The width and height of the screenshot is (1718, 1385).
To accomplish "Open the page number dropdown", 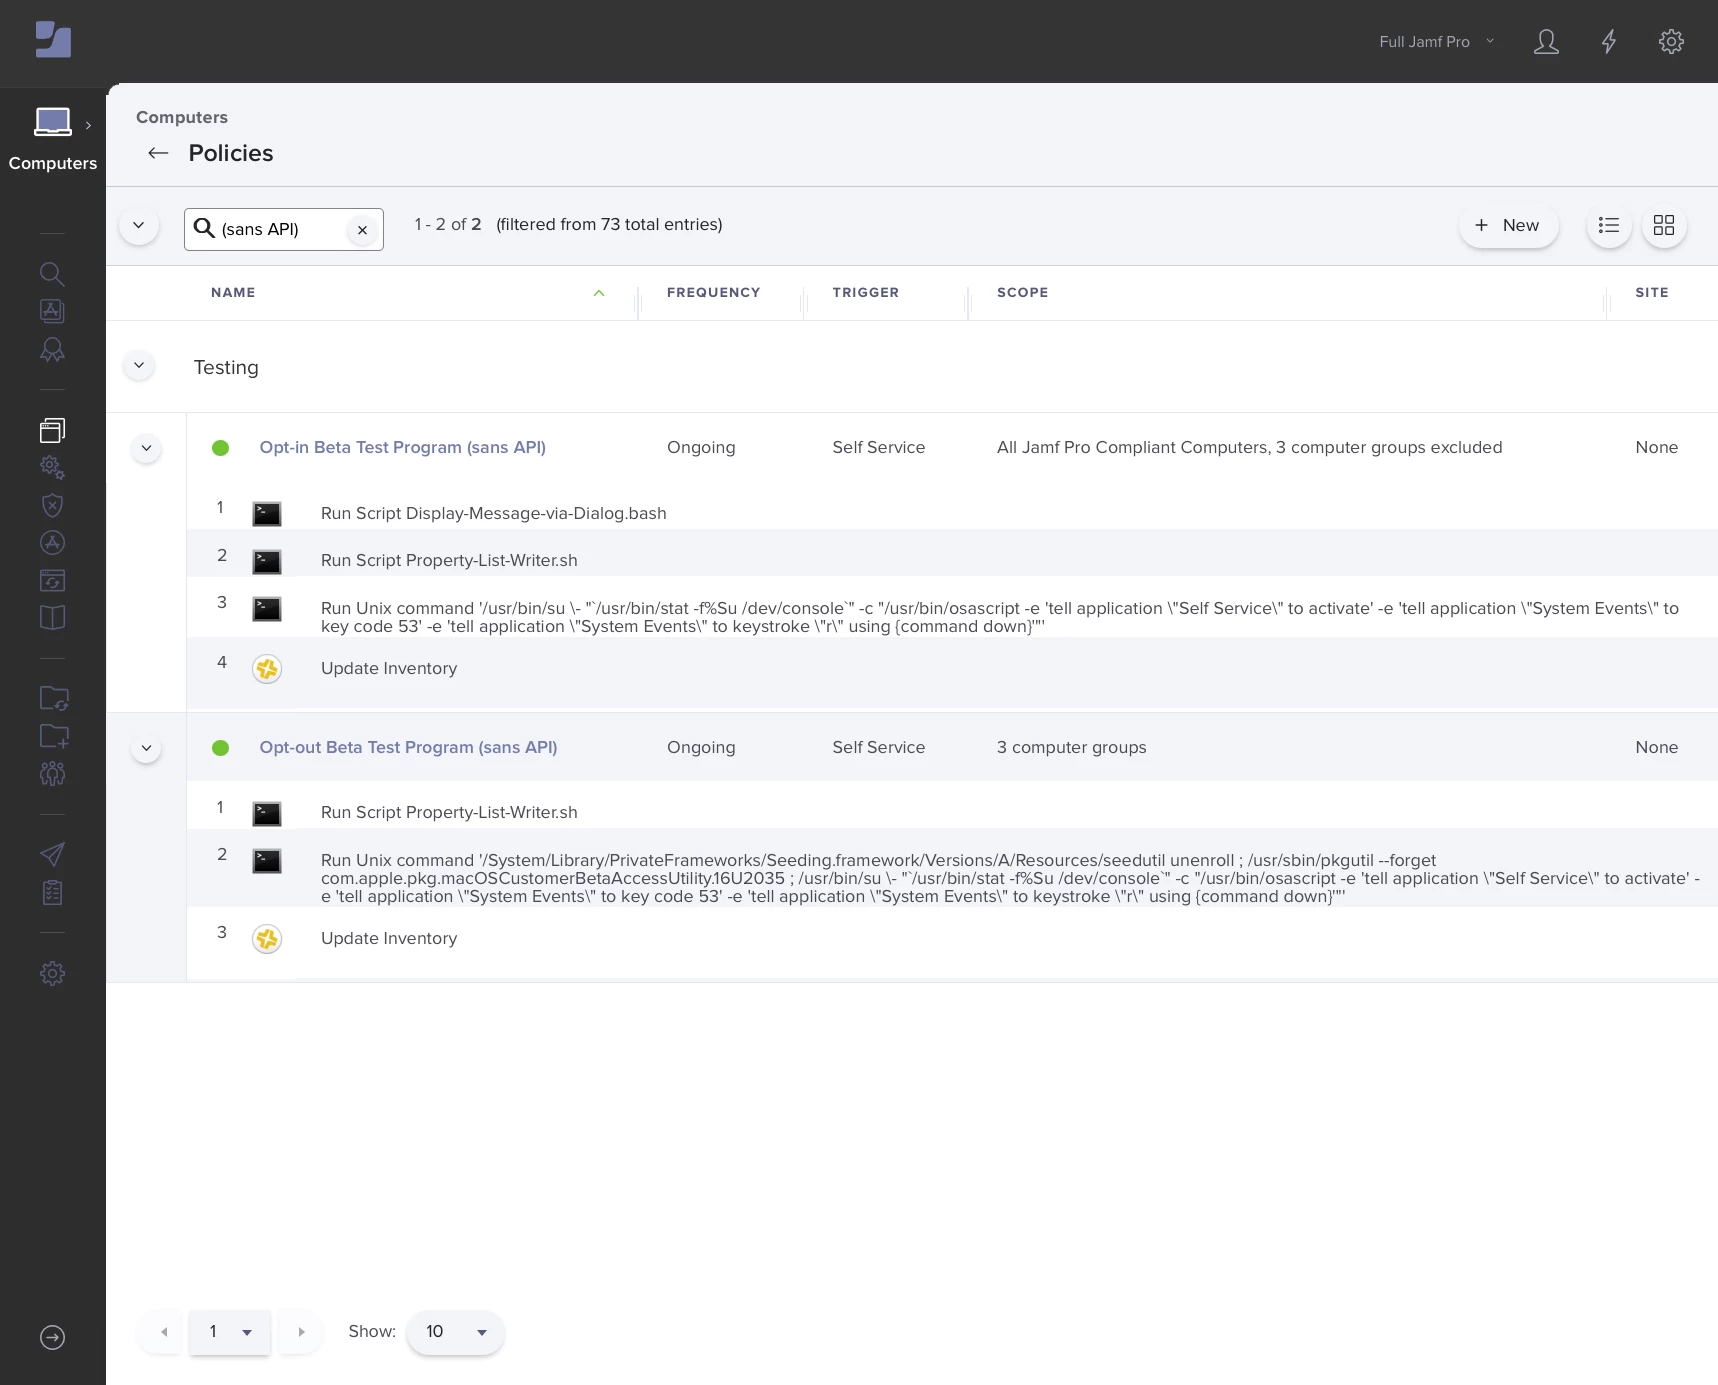I will pos(229,1332).
